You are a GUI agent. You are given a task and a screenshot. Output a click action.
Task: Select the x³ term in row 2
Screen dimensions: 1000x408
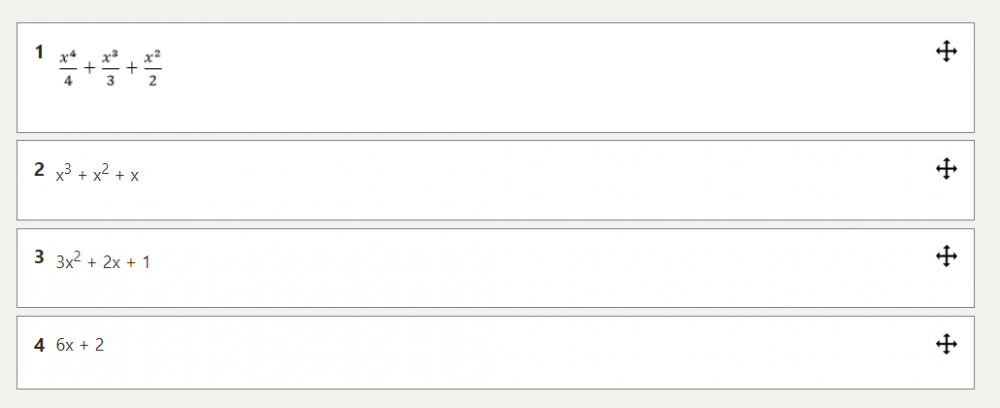[64, 174]
